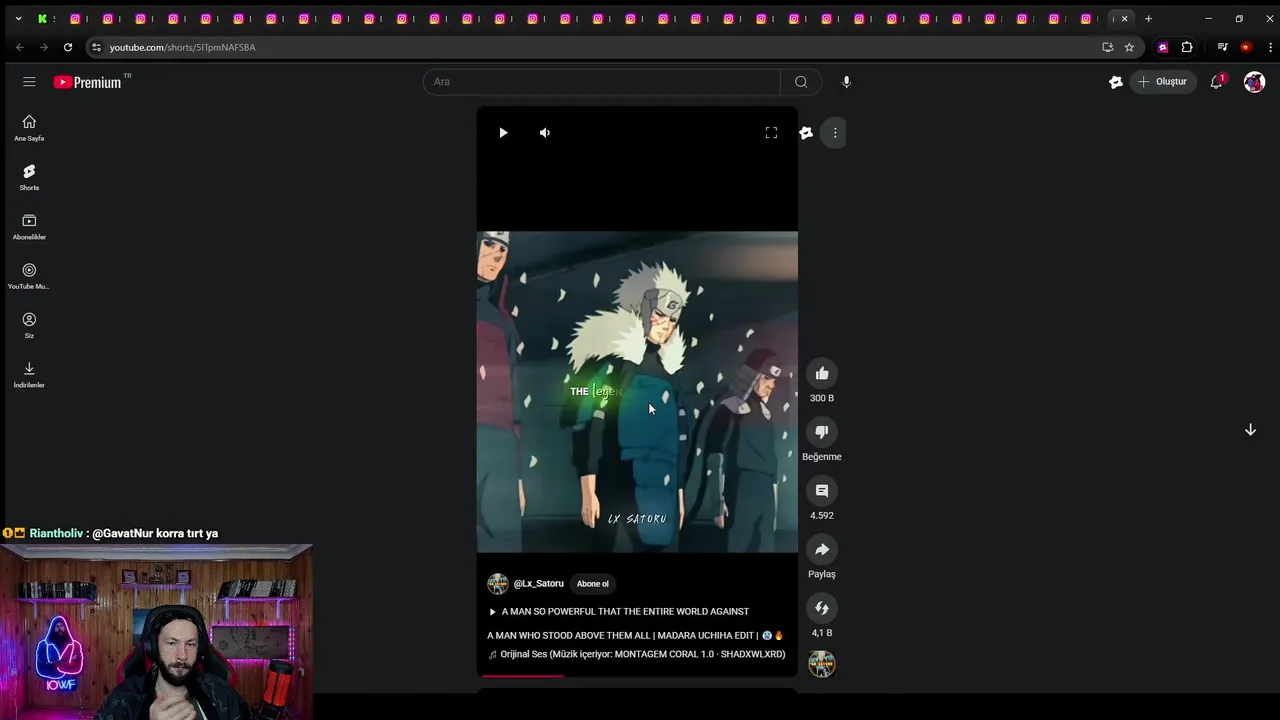Image resolution: width=1280 pixels, height=720 pixels.
Task: Open Lx_Satoru channel avatar
Action: [x=498, y=584]
